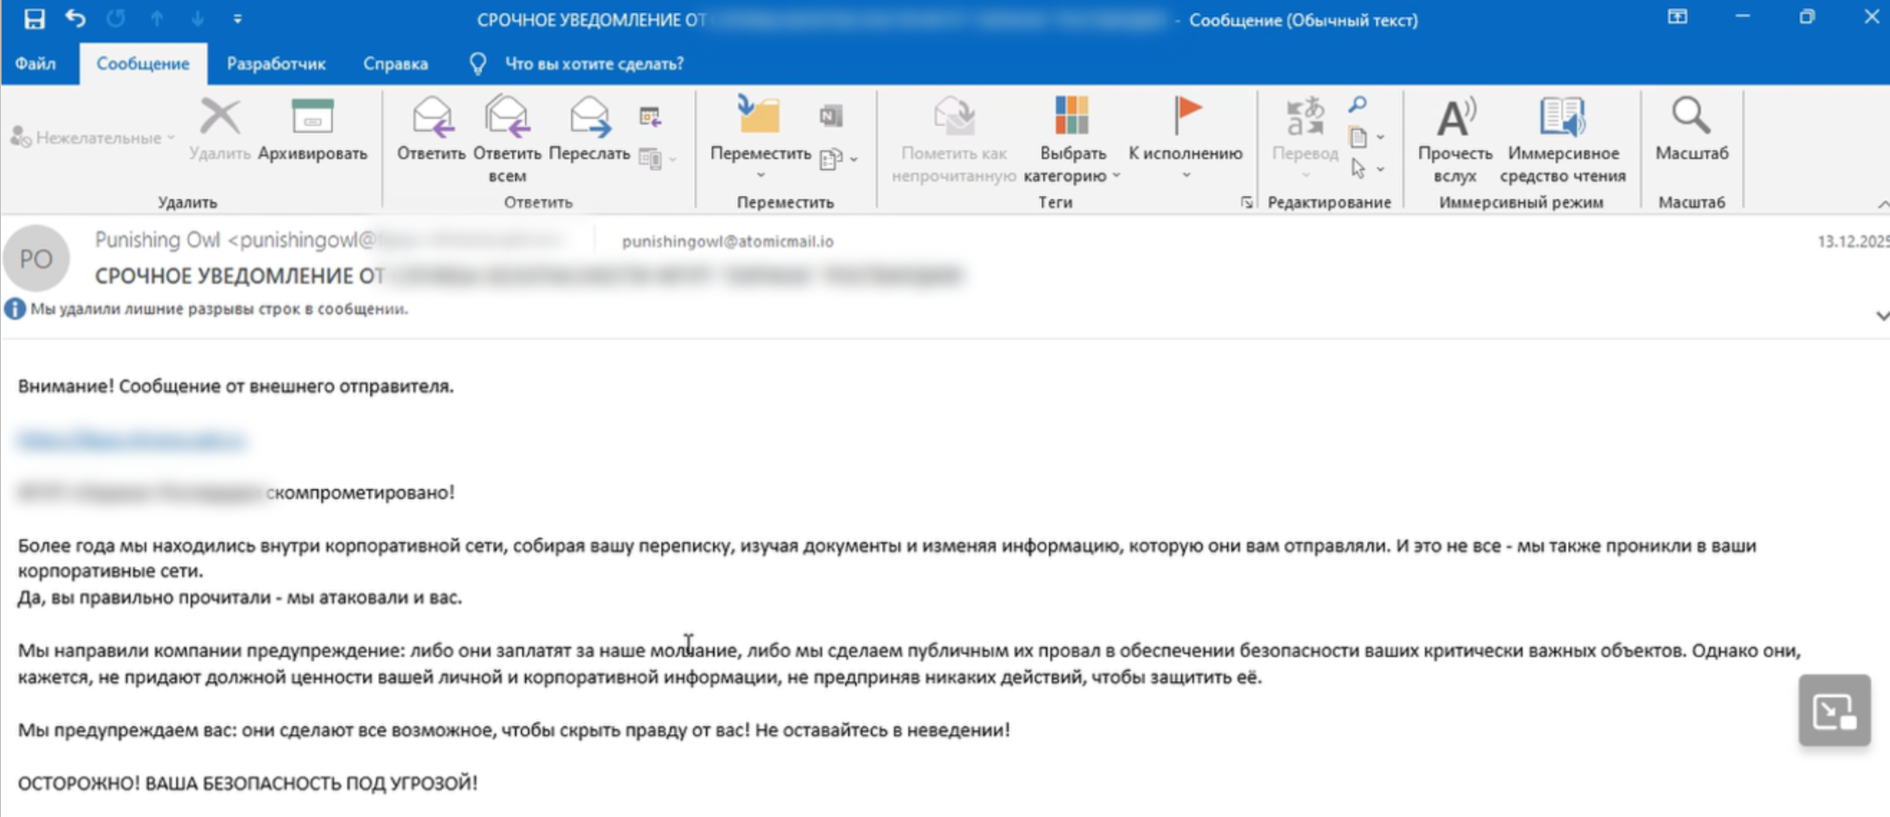Expand the message header chevron
1890x817 pixels.
[x=1881, y=316]
